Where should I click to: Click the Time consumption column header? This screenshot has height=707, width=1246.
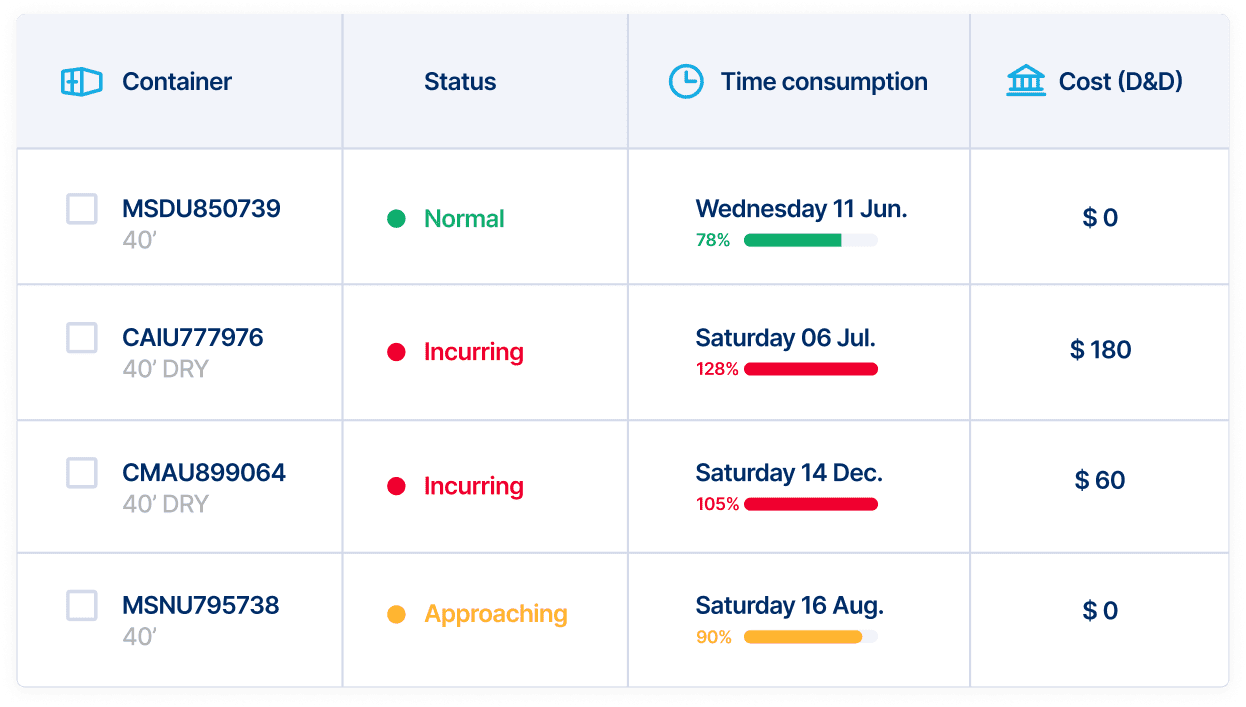(824, 82)
